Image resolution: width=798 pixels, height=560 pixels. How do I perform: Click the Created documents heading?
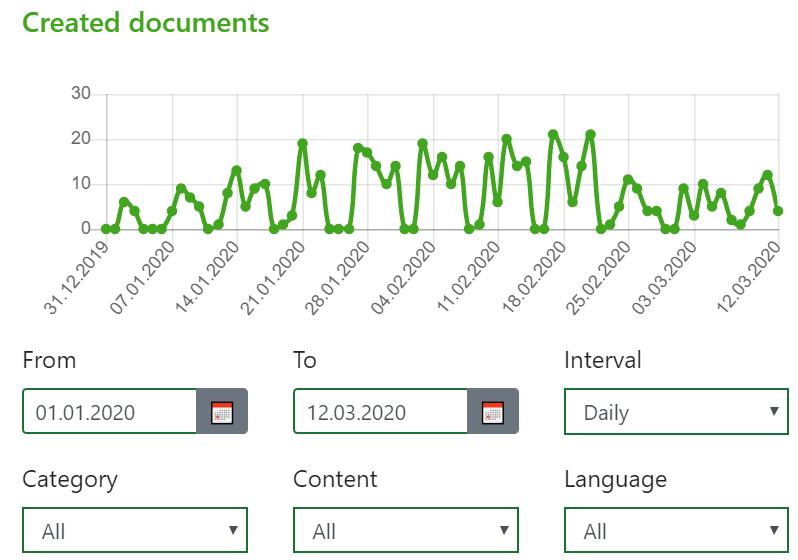coord(146,22)
